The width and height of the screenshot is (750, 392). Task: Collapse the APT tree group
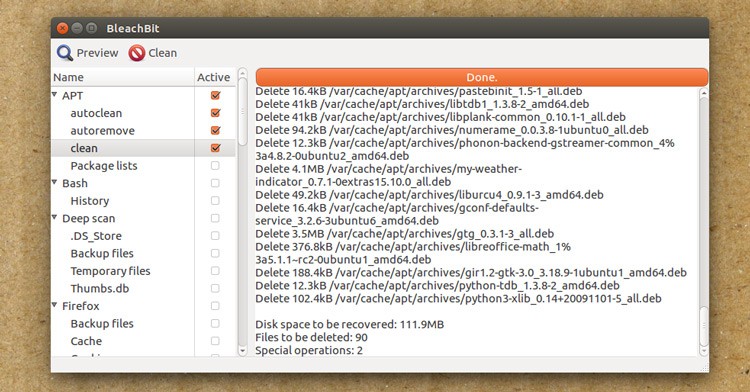coord(55,95)
